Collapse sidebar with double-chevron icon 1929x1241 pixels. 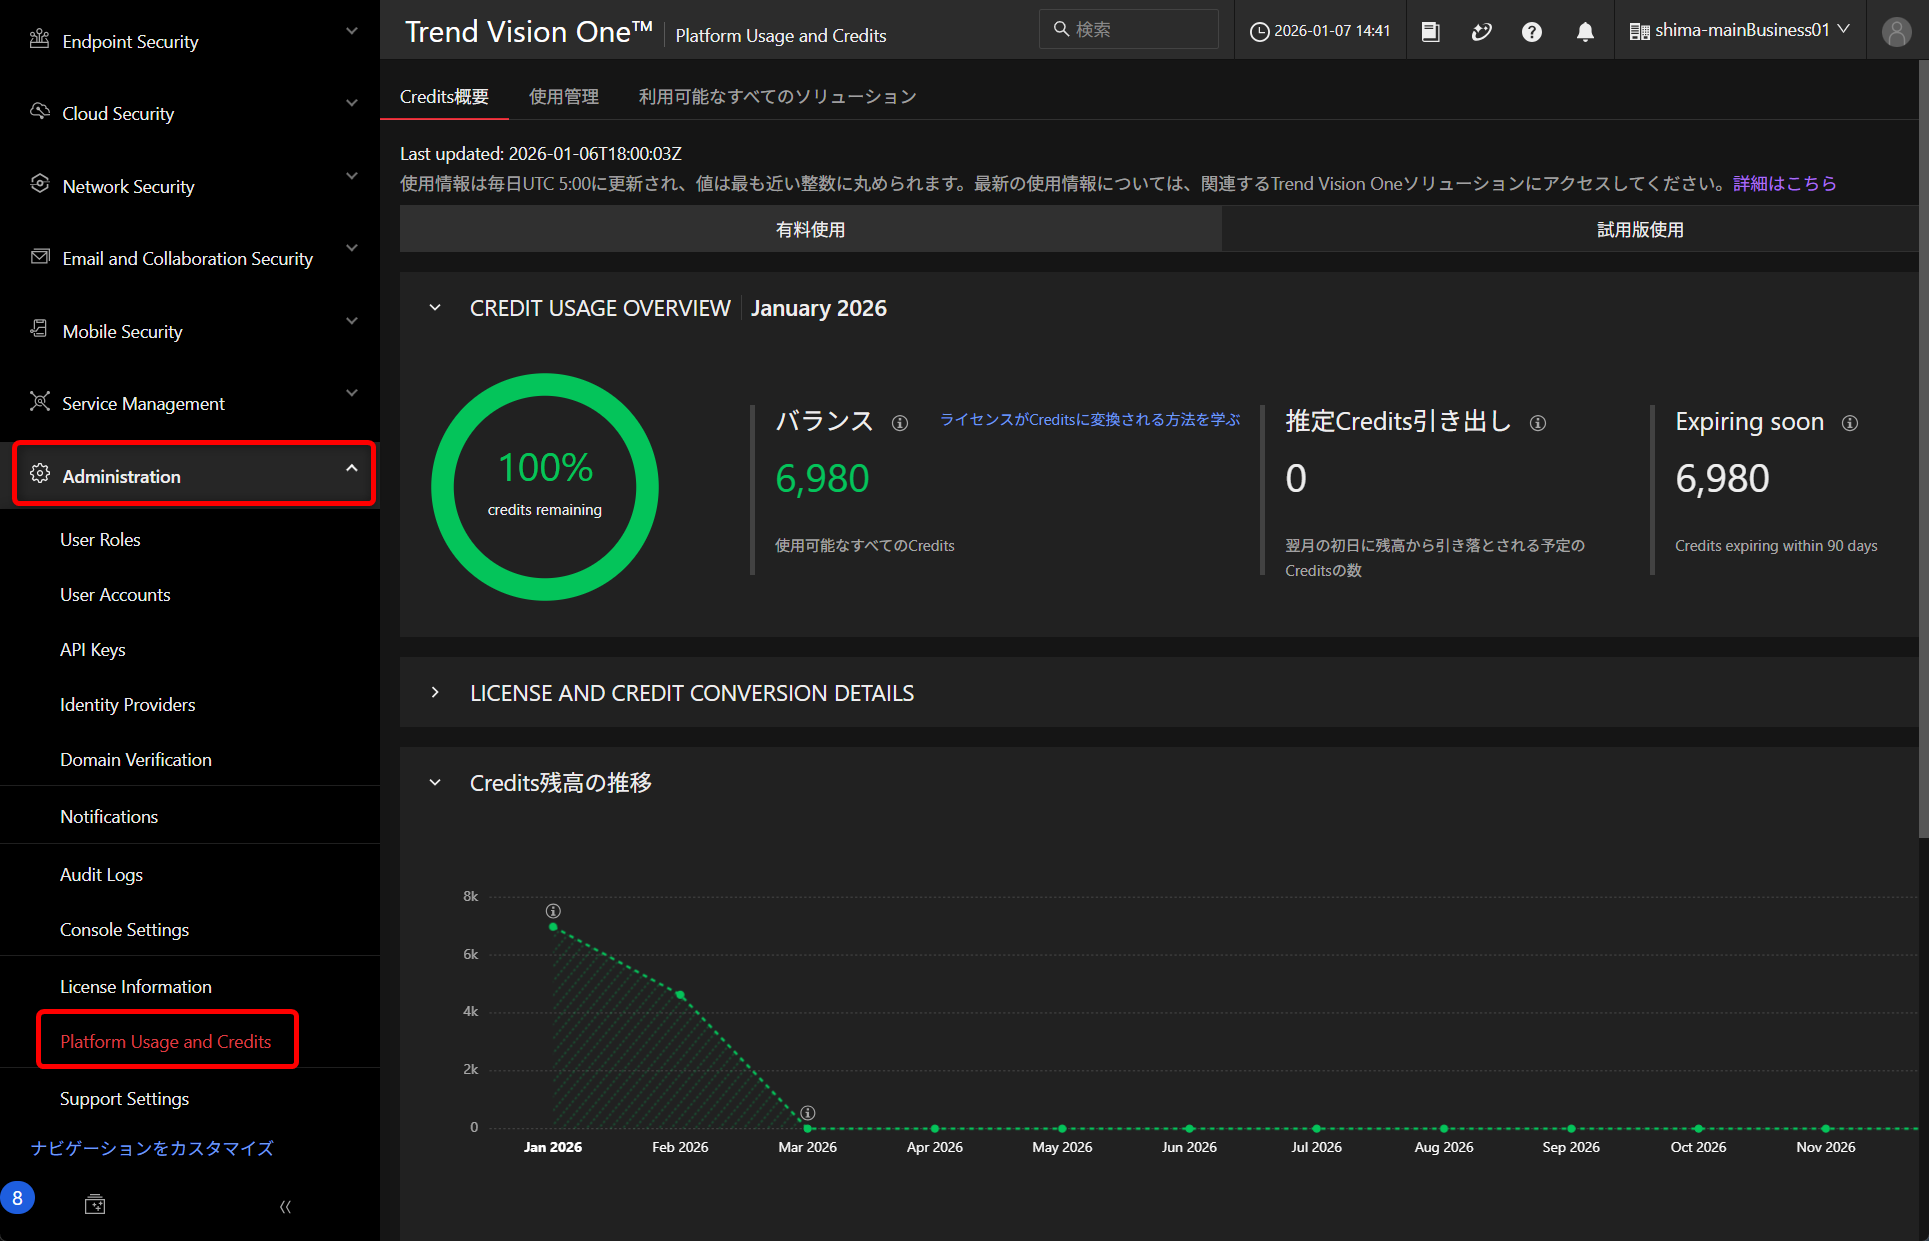click(x=285, y=1206)
